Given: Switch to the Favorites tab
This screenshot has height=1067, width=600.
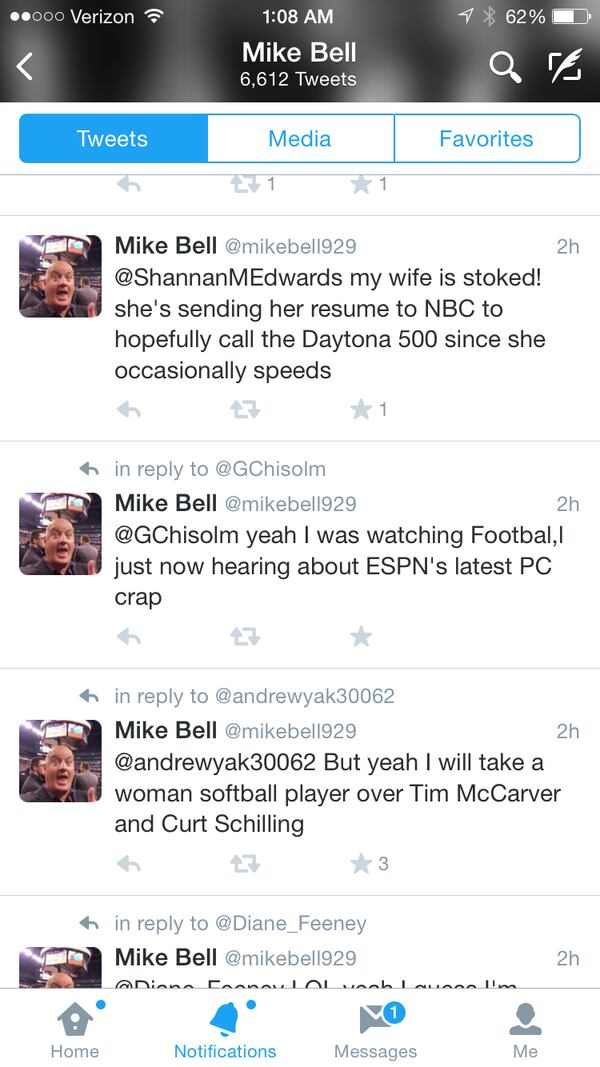Looking at the screenshot, I should [x=486, y=139].
